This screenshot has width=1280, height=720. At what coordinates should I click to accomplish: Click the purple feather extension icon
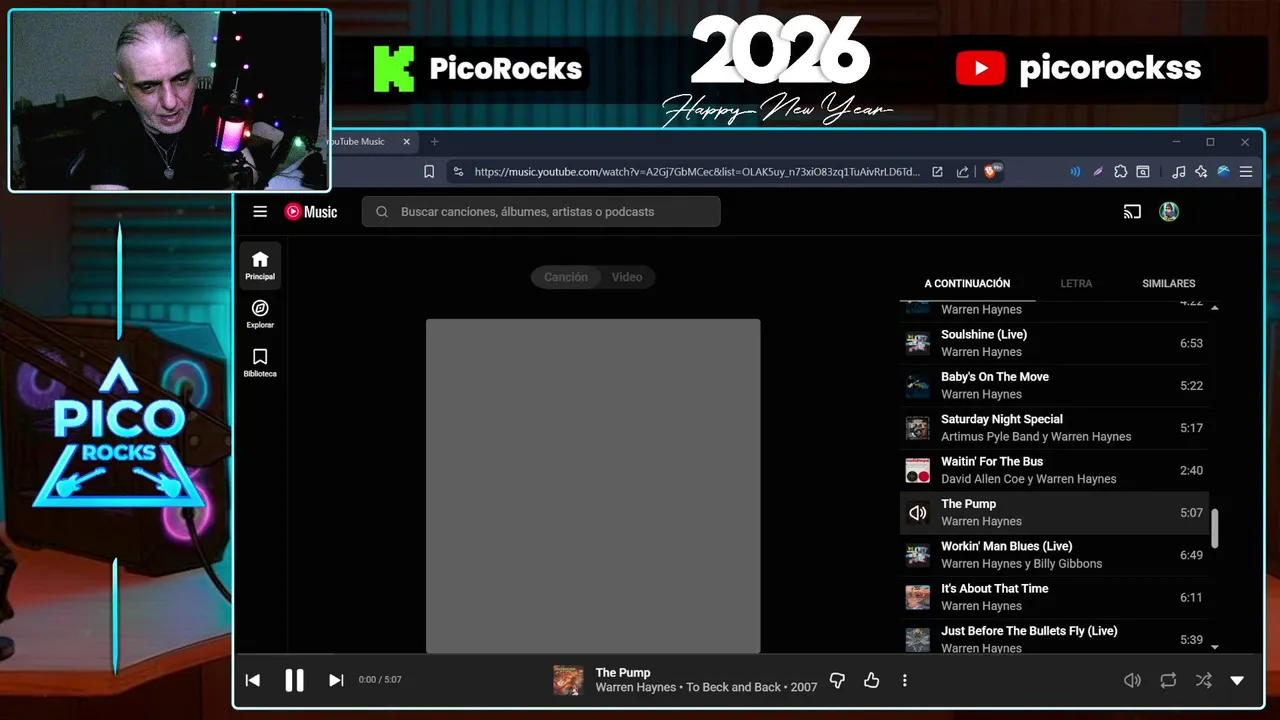click(x=1098, y=172)
